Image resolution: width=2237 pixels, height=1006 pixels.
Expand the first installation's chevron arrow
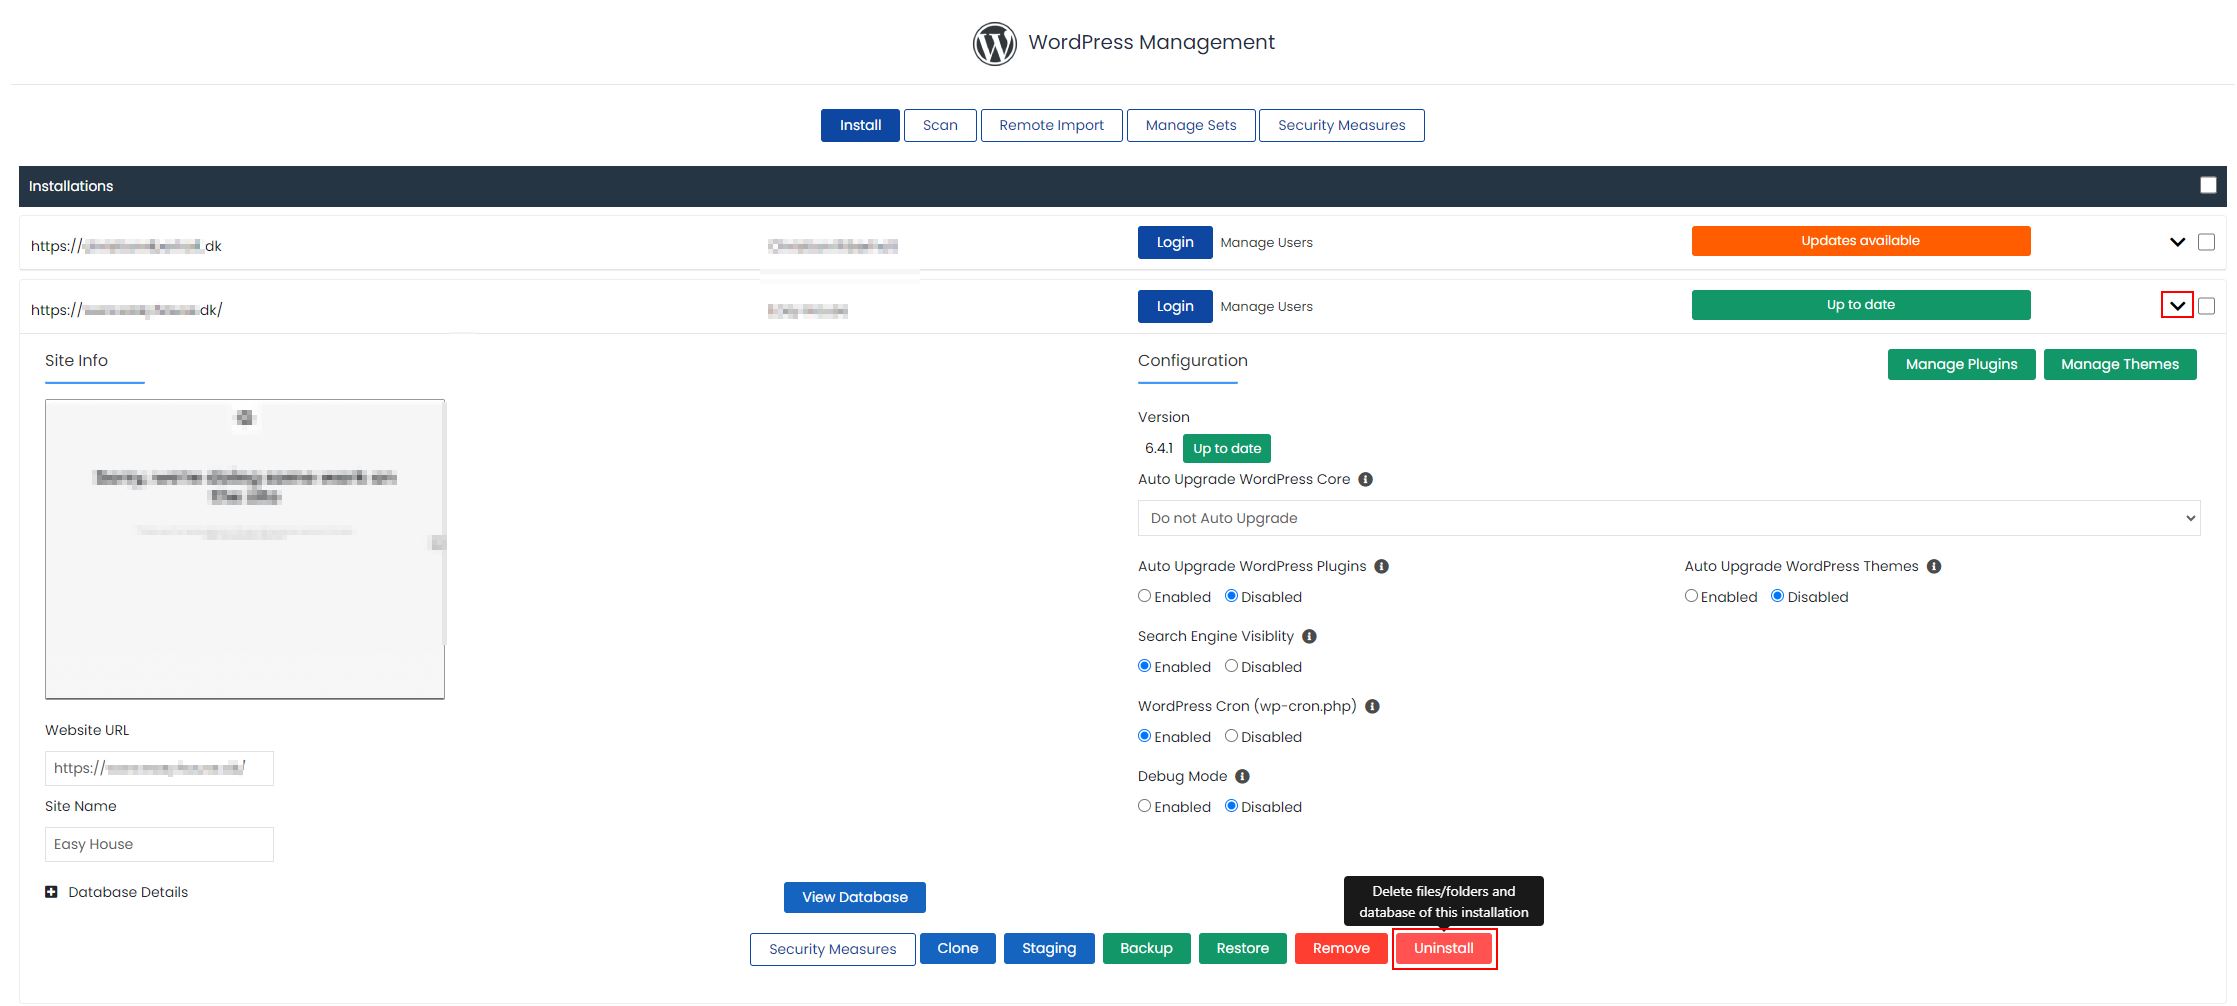(x=2177, y=242)
